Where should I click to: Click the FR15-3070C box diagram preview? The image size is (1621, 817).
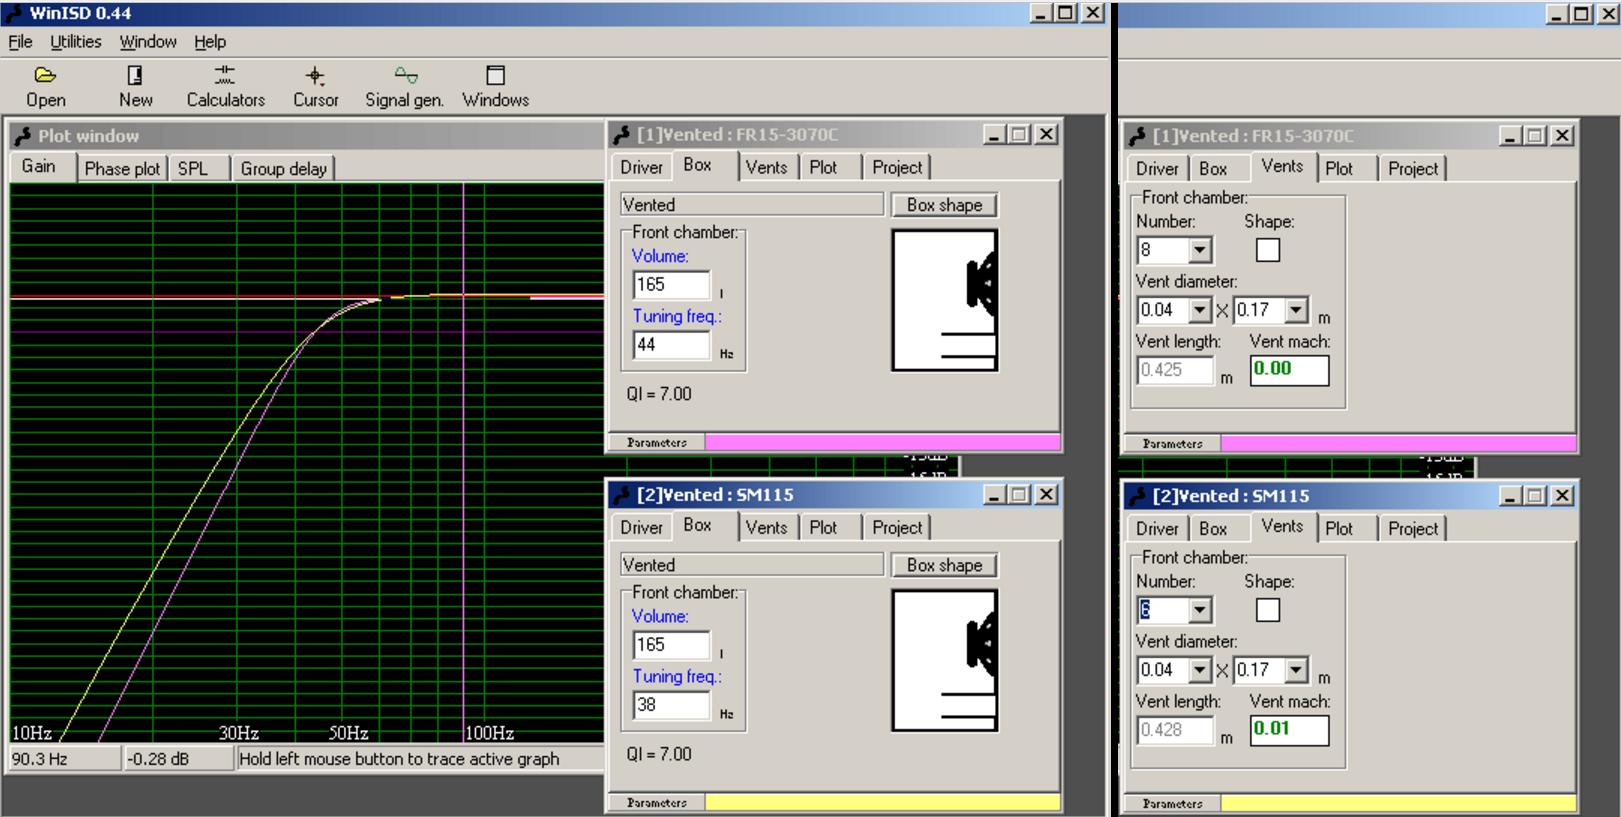(x=944, y=300)
